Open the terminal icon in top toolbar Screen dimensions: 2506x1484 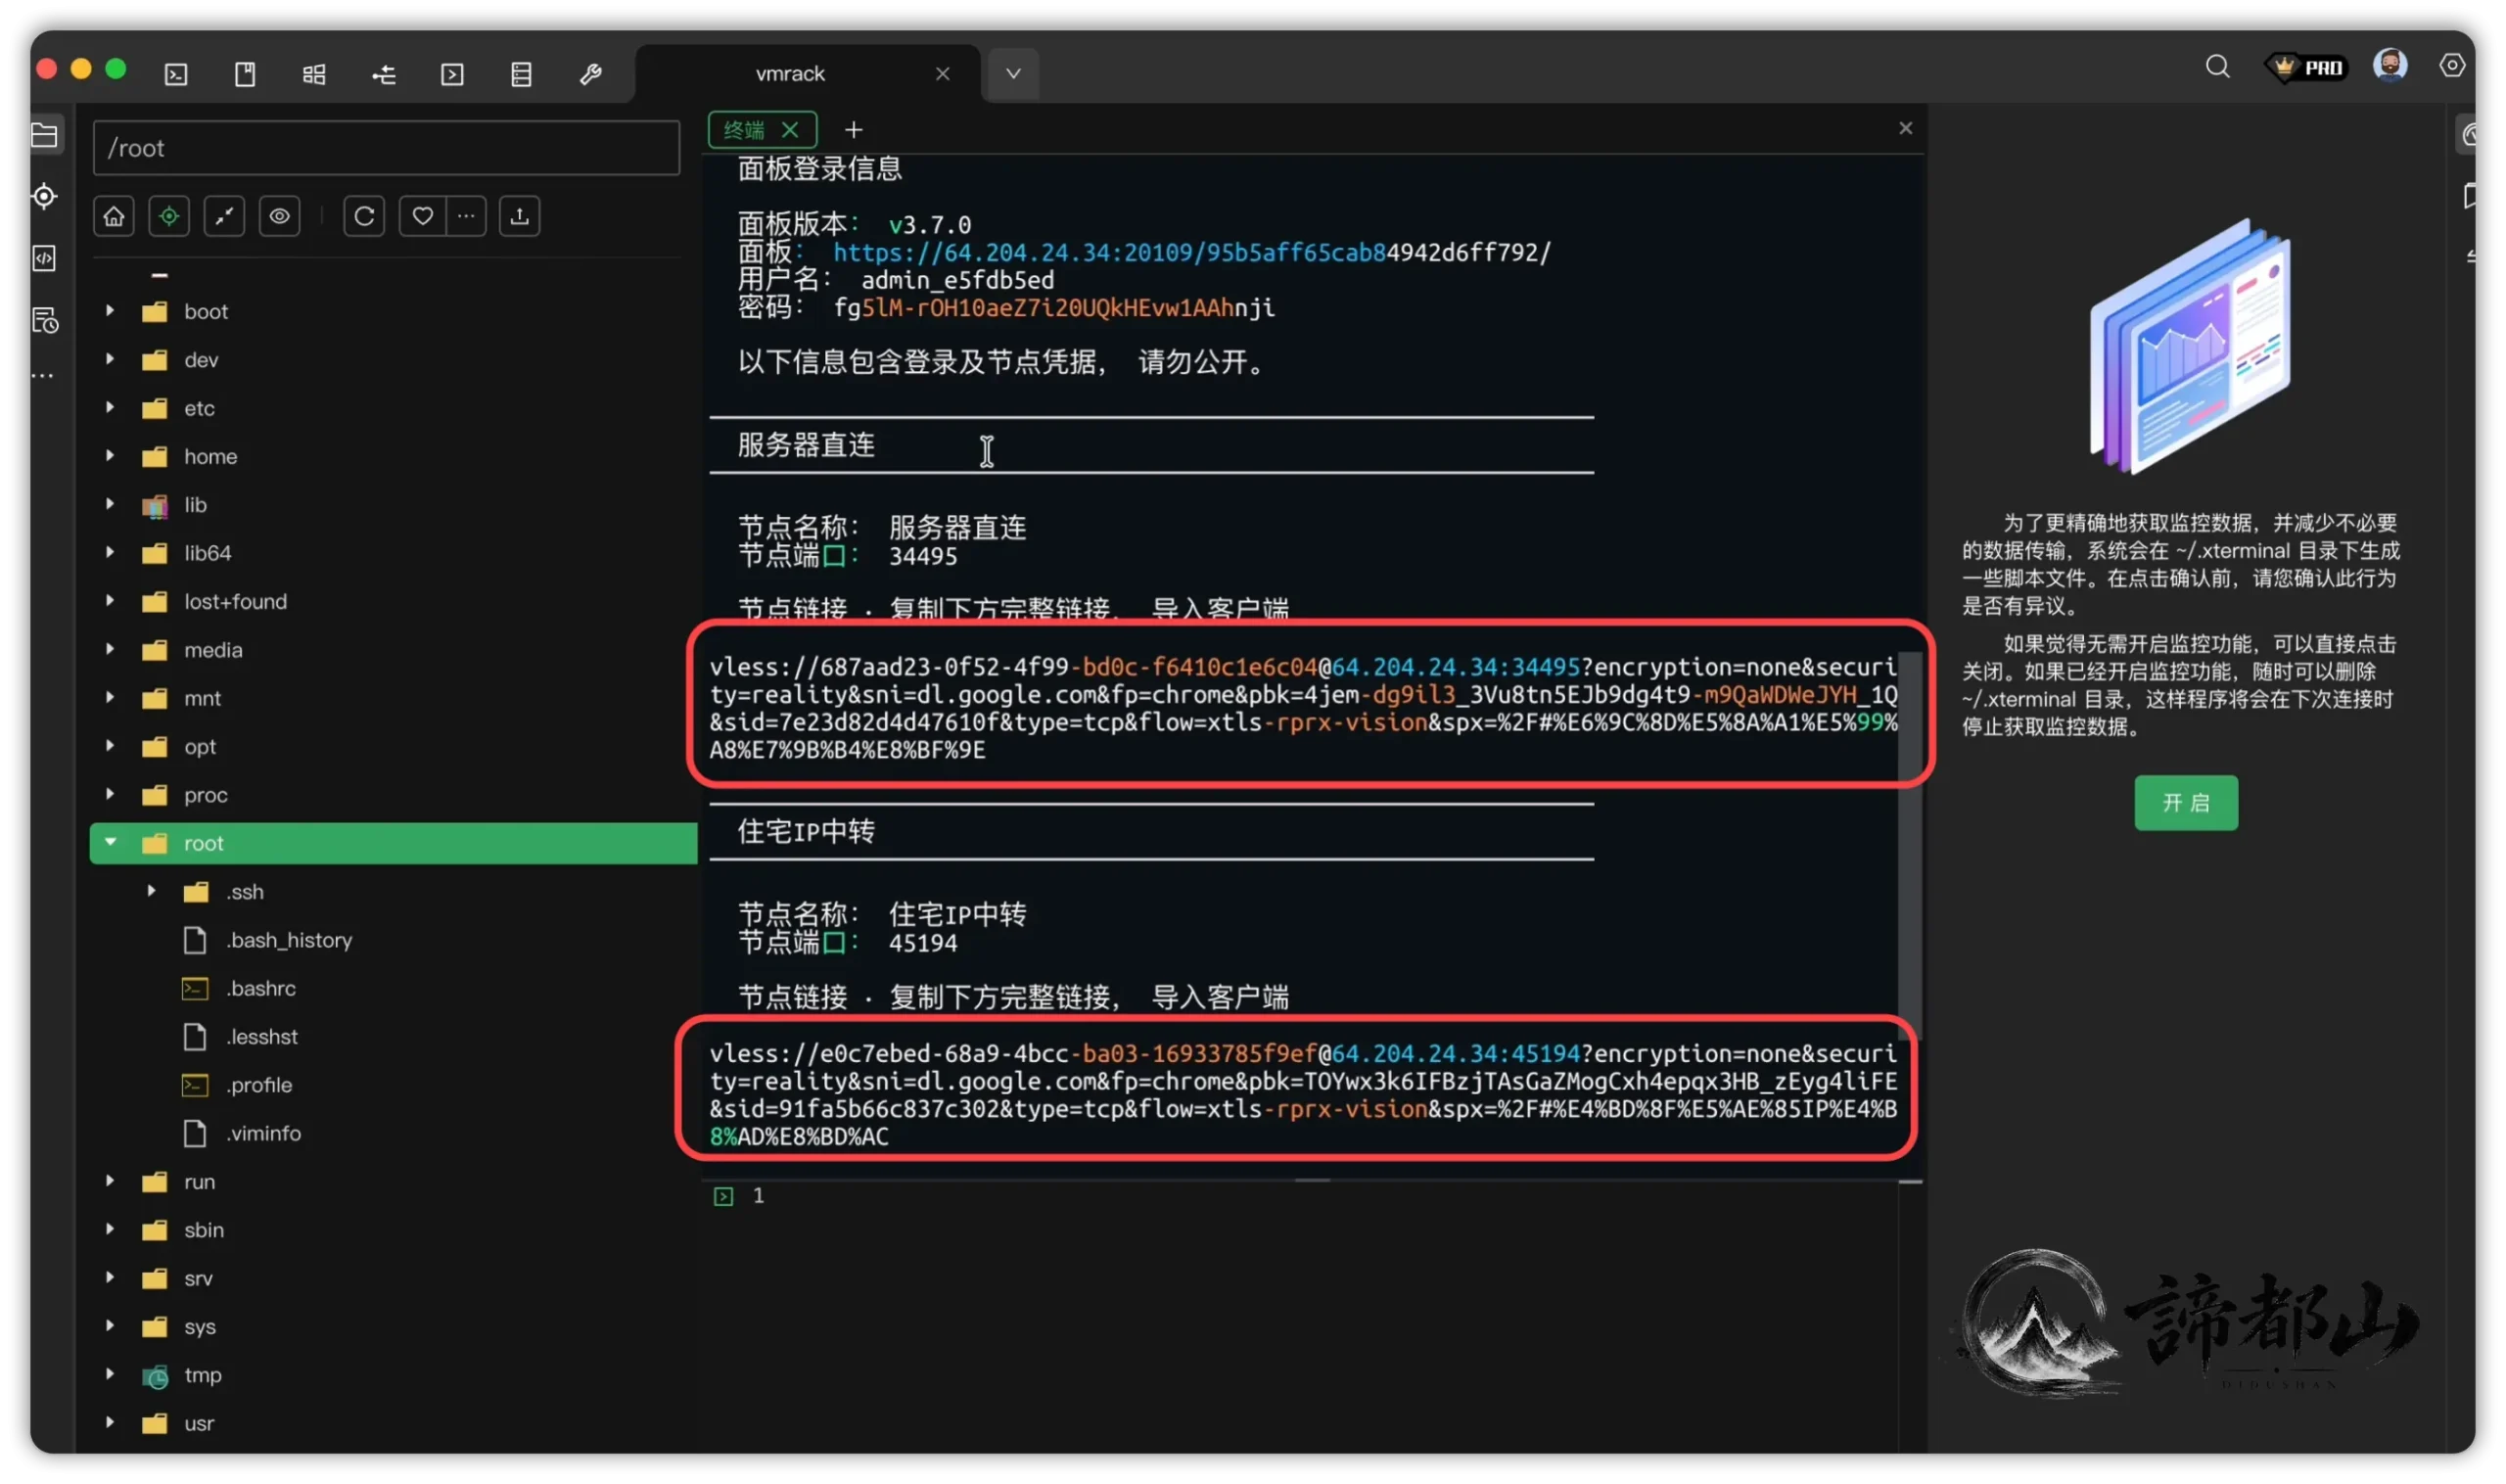point(176,74)
